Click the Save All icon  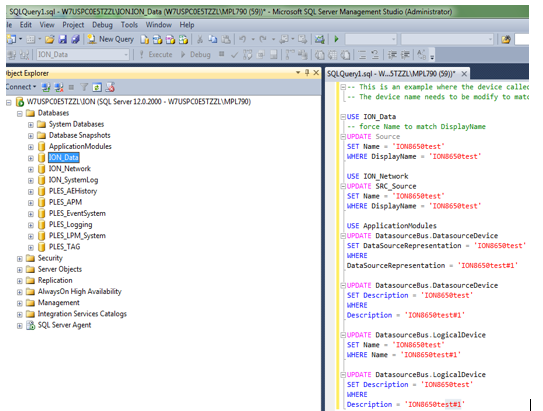tap(75, 39)
